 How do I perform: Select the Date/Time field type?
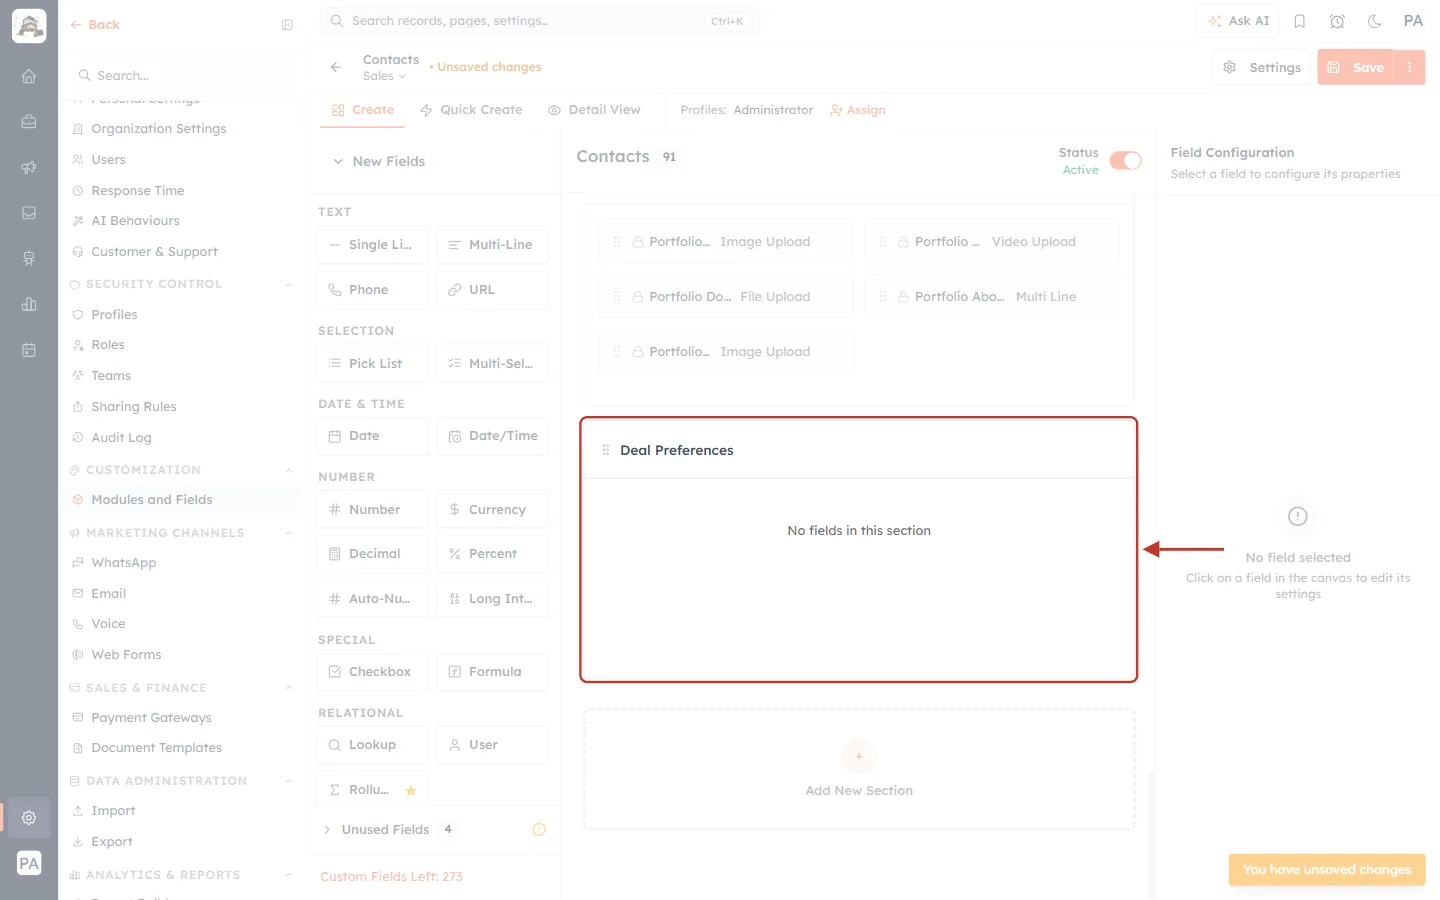coord(493,436)
